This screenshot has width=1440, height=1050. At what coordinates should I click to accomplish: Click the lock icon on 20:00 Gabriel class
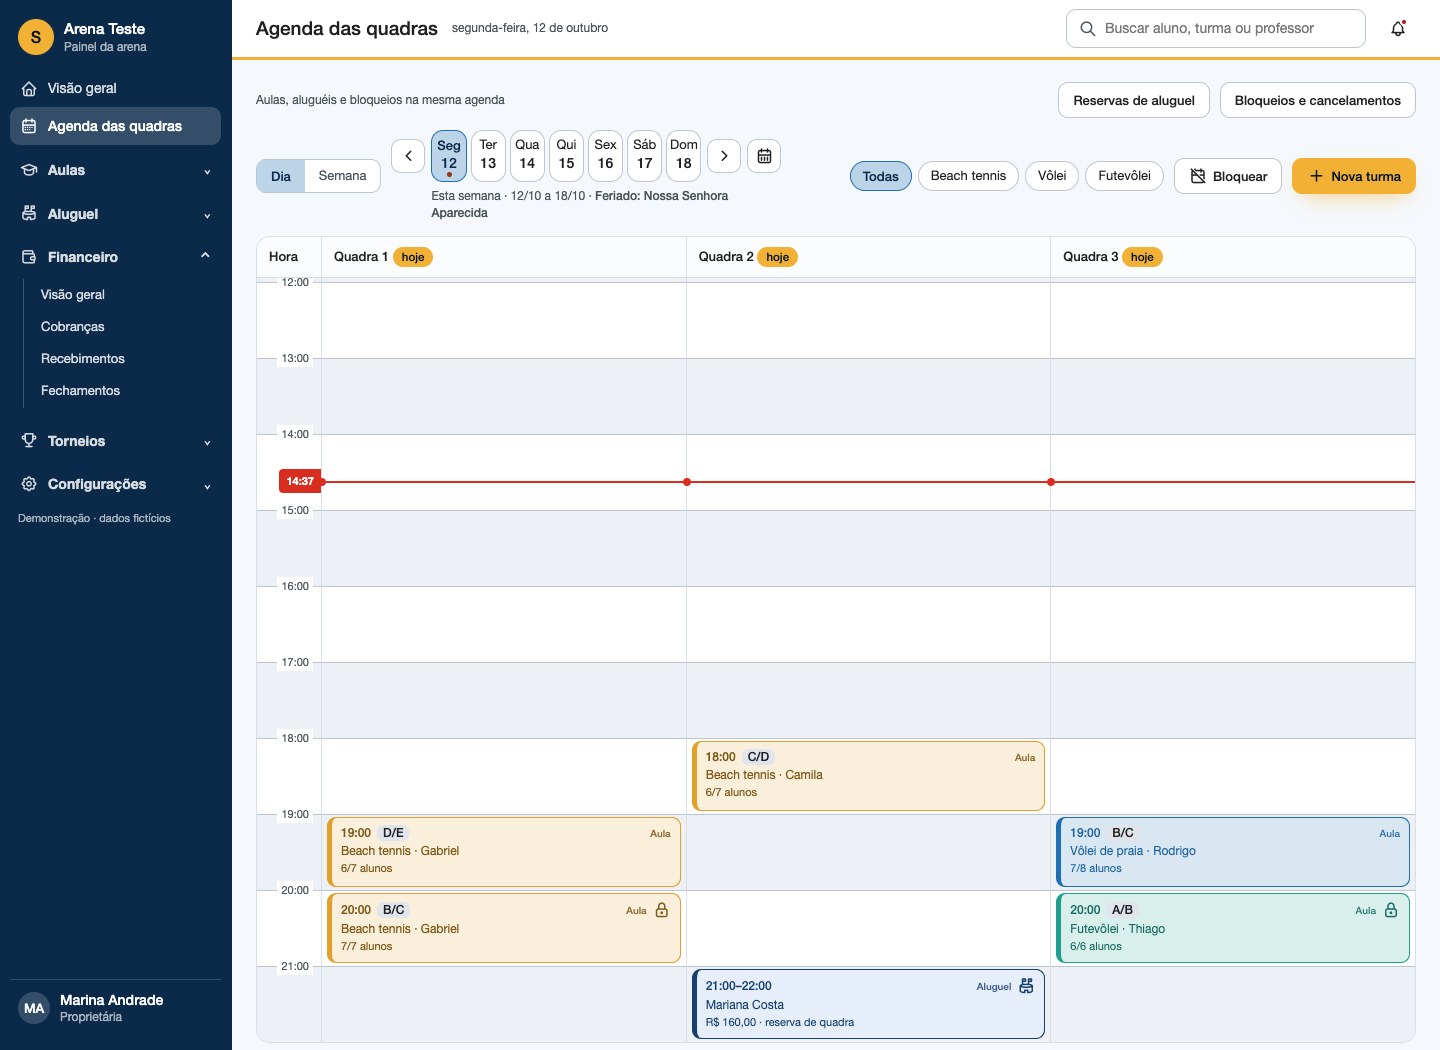pyautogui.click(x=662, y=910)
